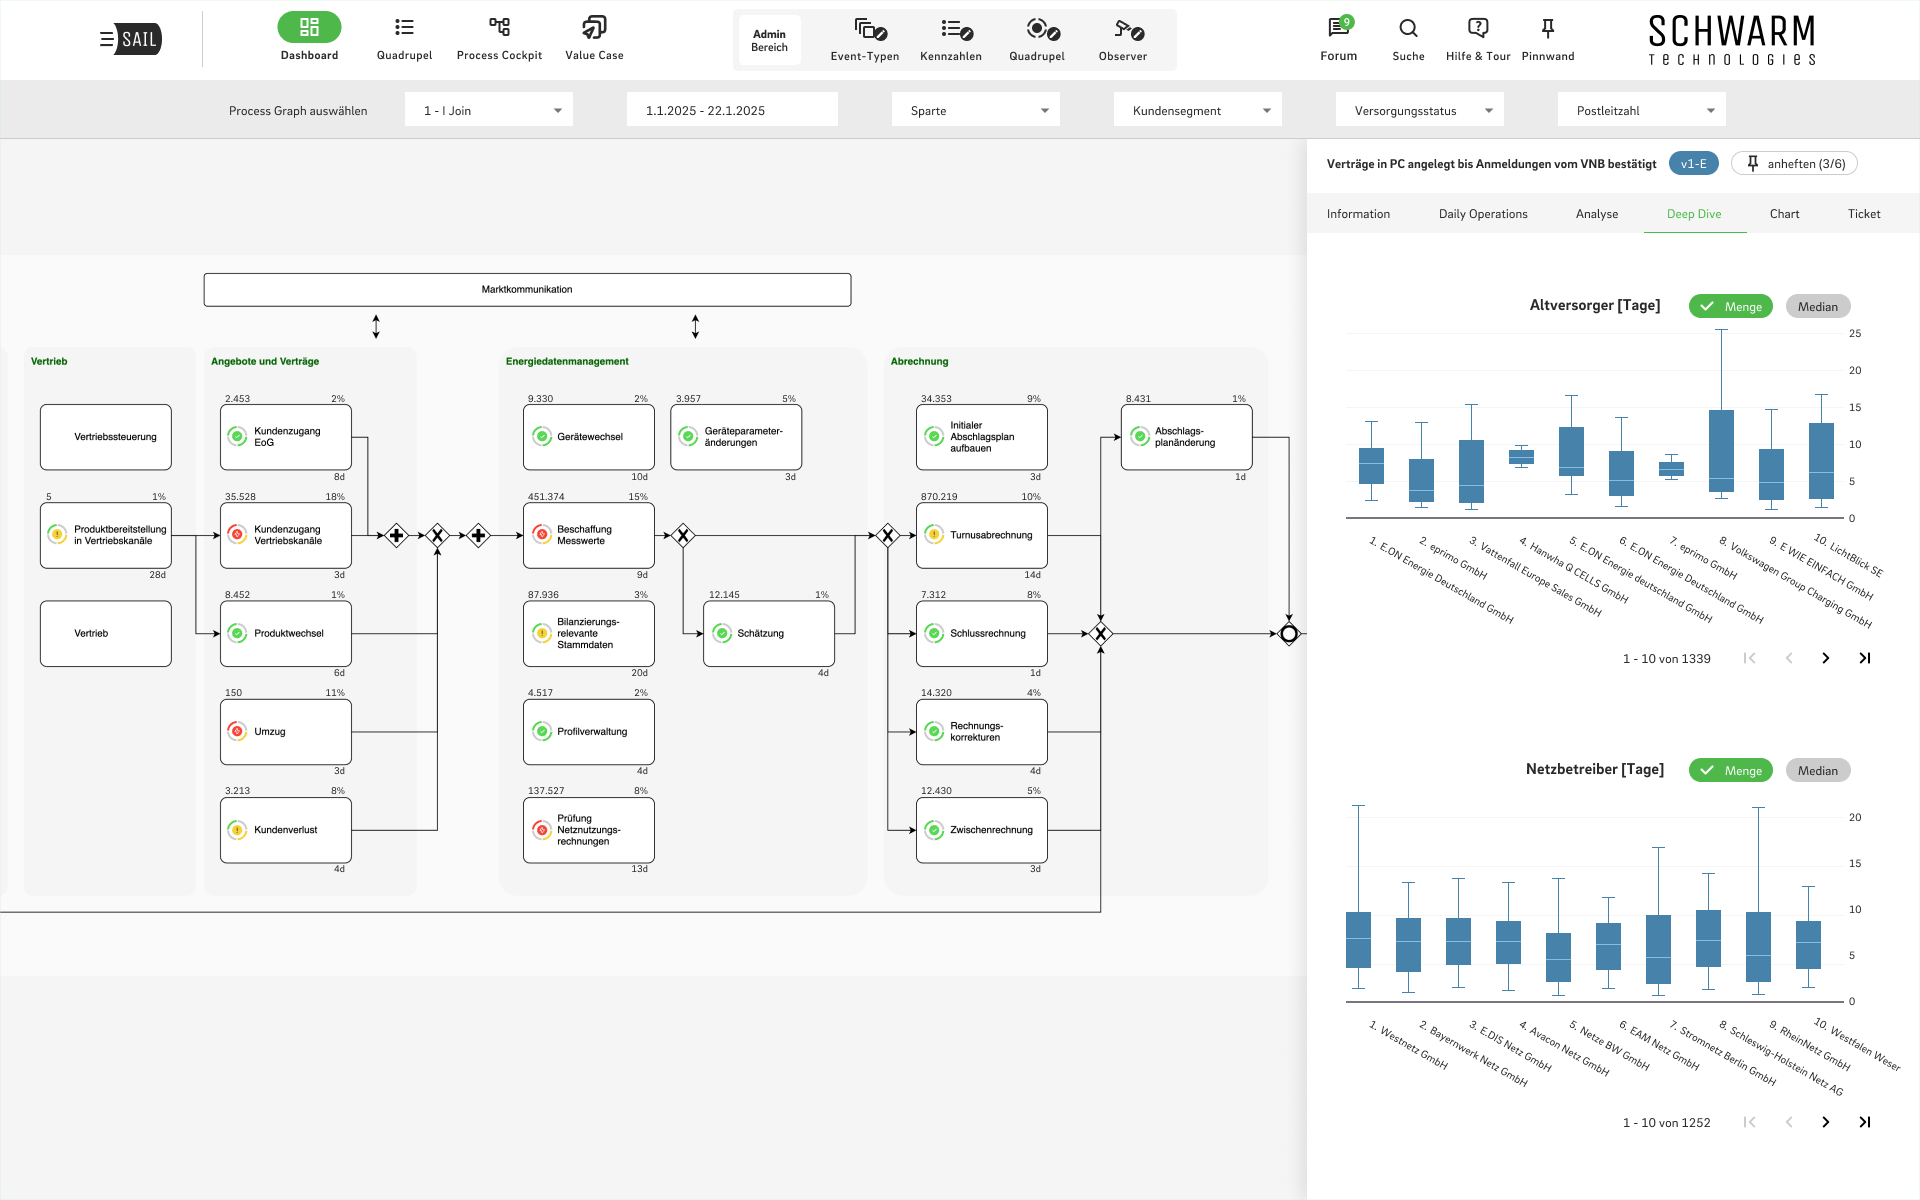
Task: Open the Forum icon with notification badge
Action: coord(1338,28)
